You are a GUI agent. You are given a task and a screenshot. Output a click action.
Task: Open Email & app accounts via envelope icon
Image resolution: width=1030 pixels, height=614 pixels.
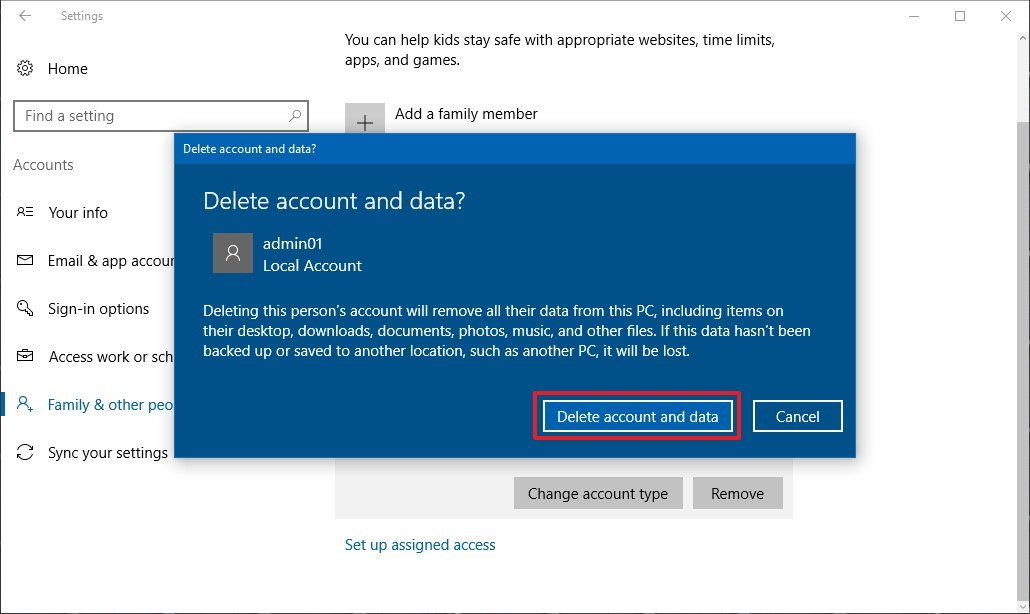point(25,260)
